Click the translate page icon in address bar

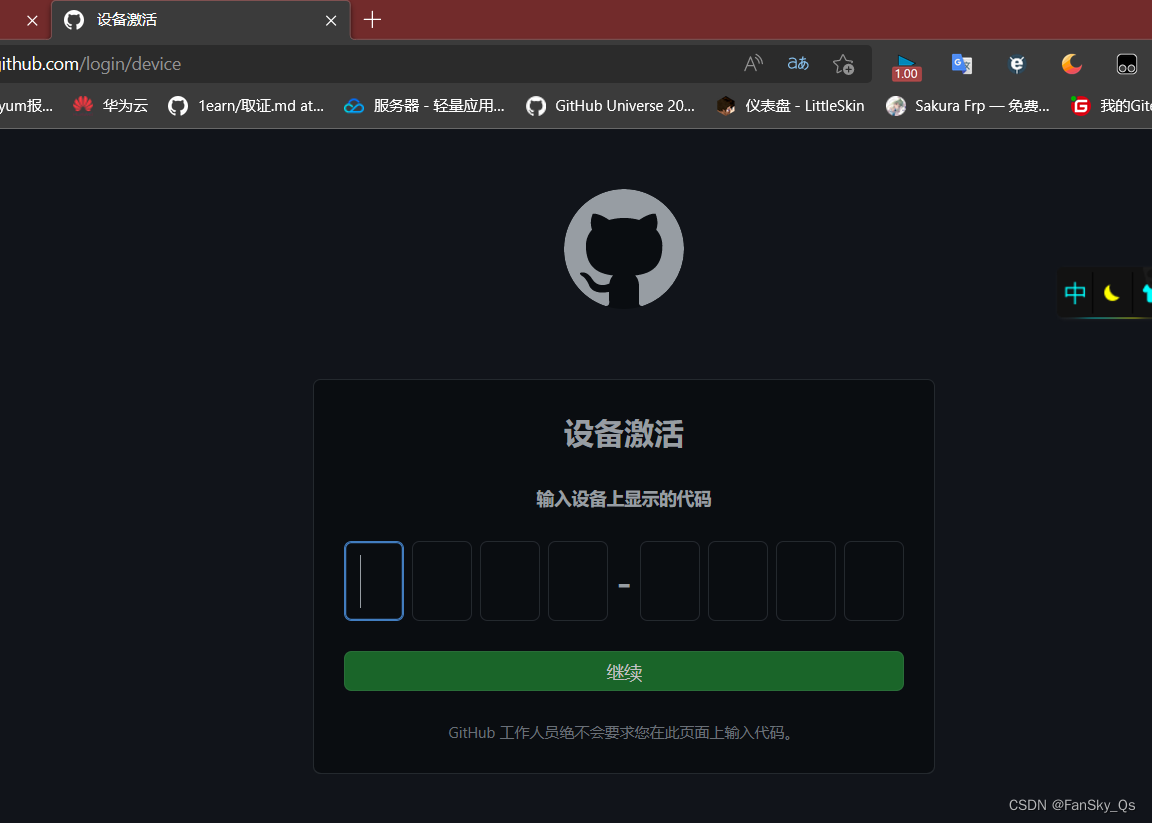[x=798, y=64]
